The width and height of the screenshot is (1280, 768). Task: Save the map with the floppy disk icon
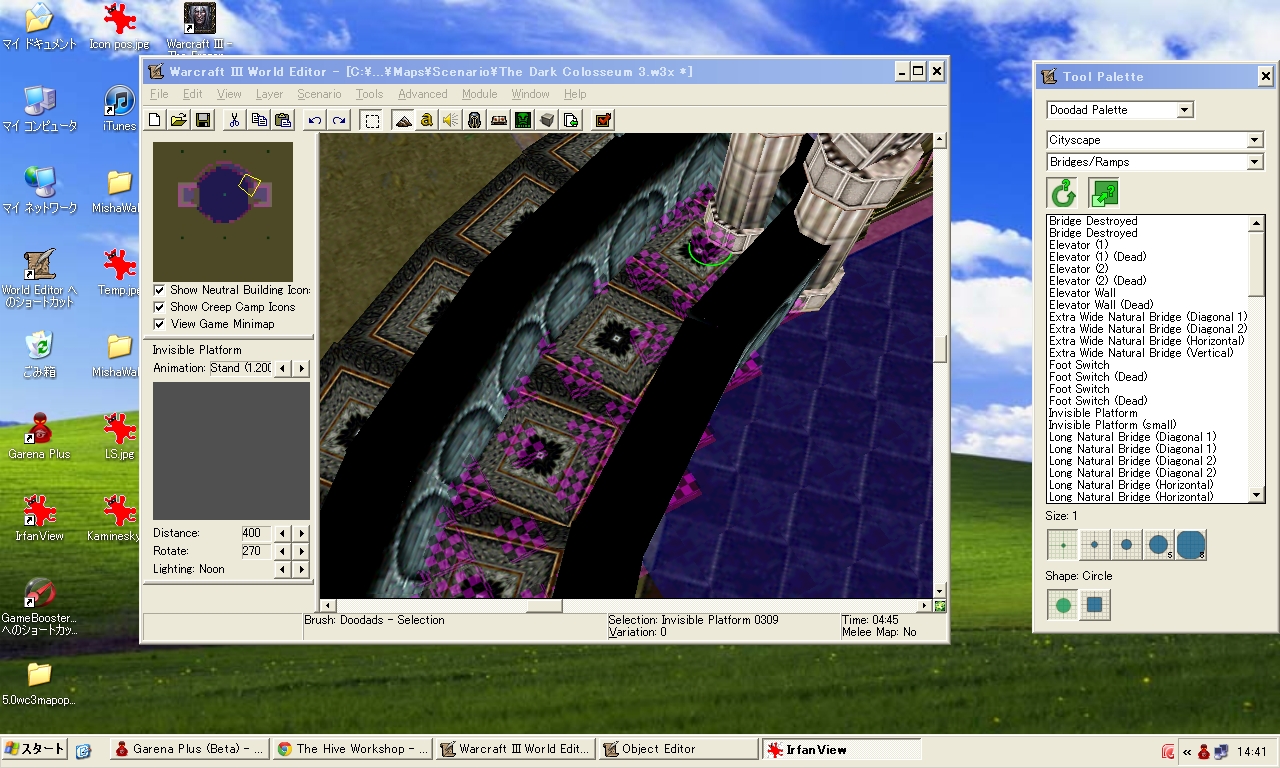[203, 120]
